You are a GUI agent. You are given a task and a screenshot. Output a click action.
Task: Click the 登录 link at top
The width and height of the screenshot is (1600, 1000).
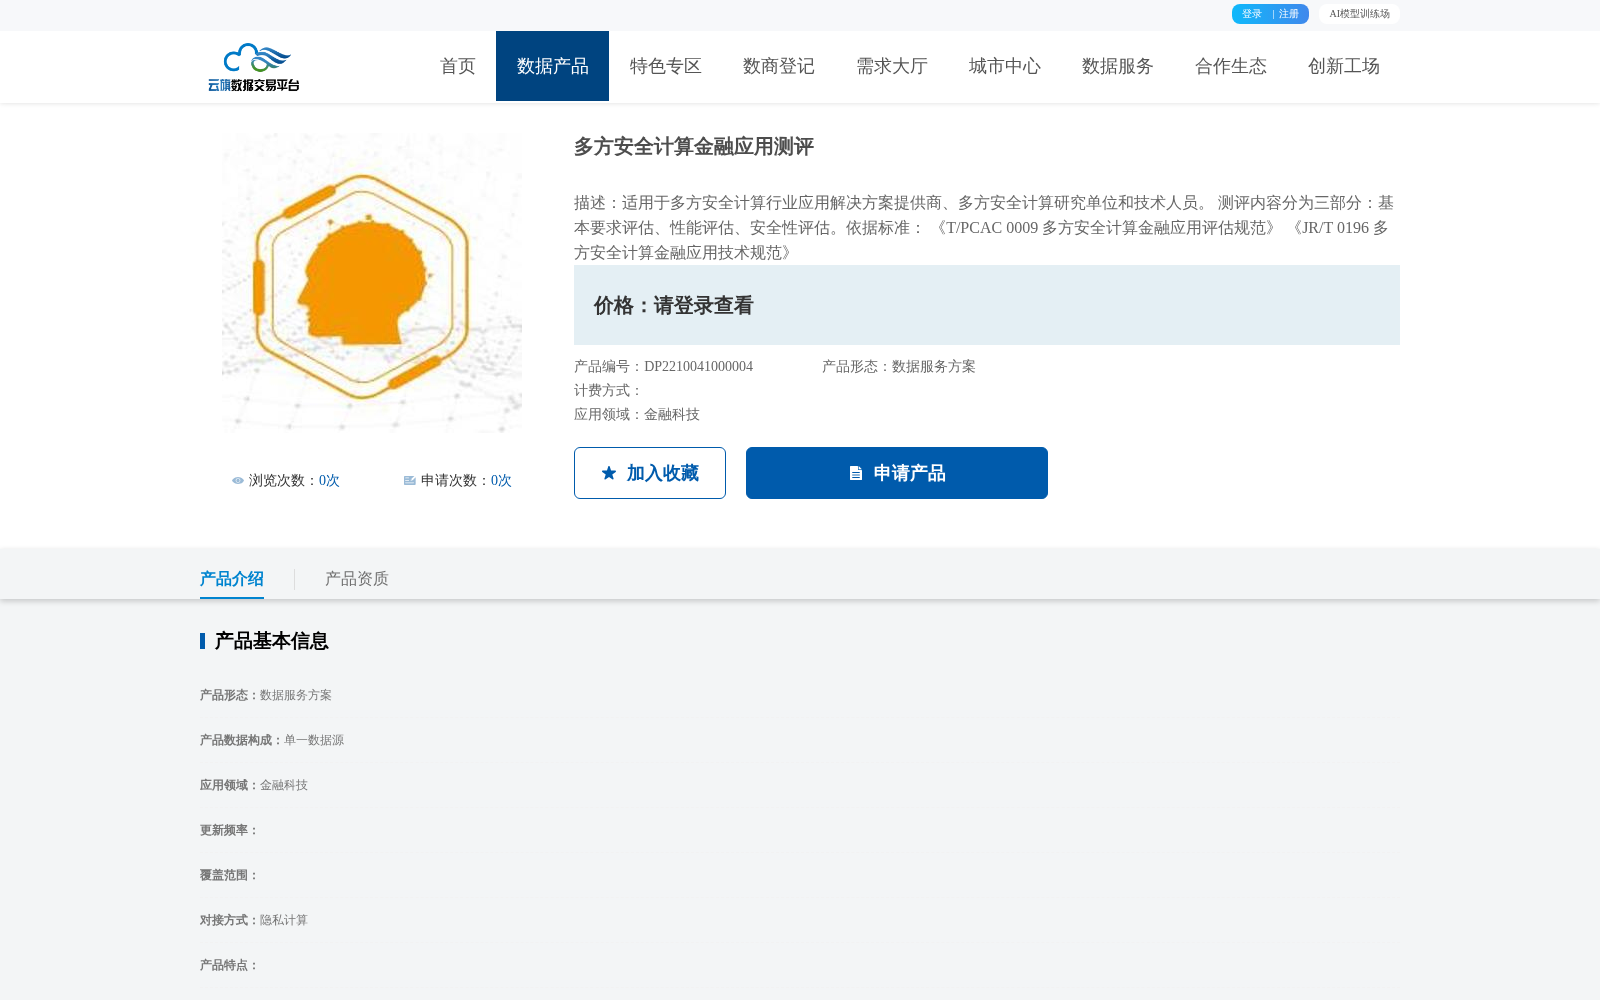1252,14
